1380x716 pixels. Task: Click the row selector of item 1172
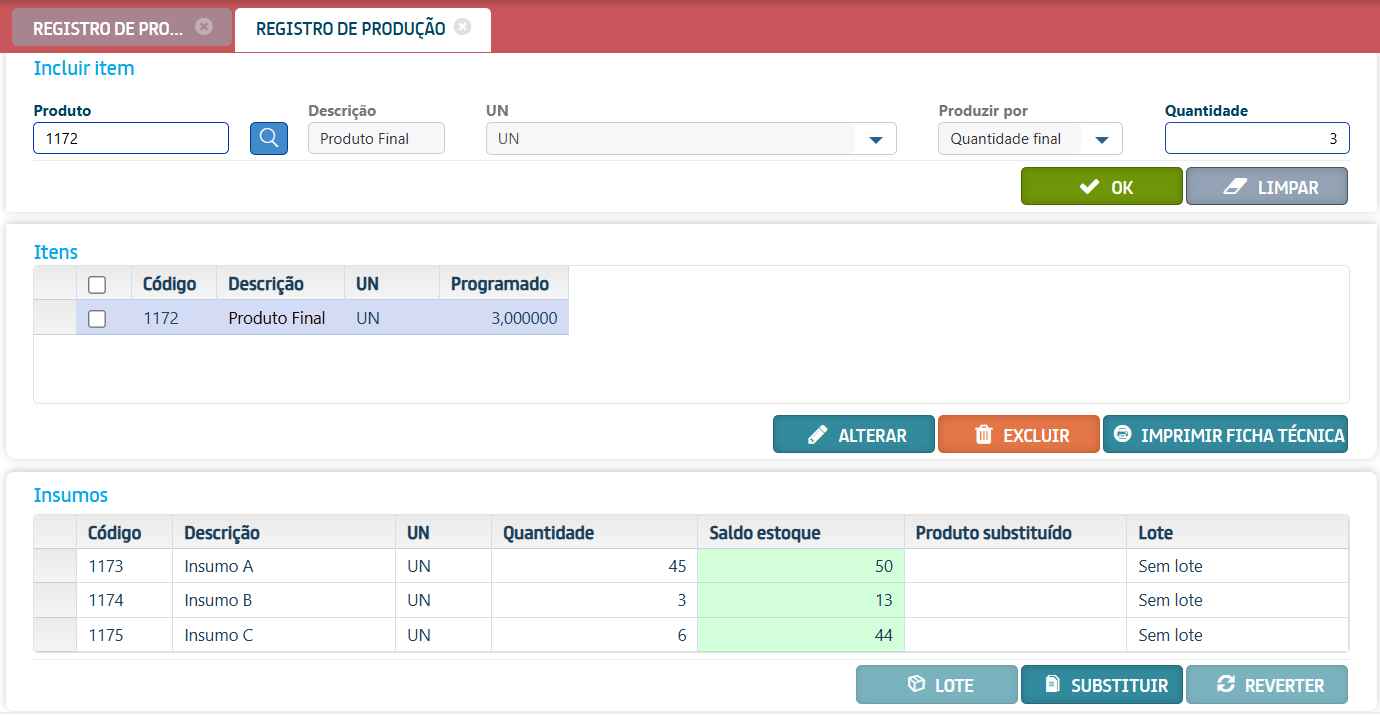tap(55, 318)
